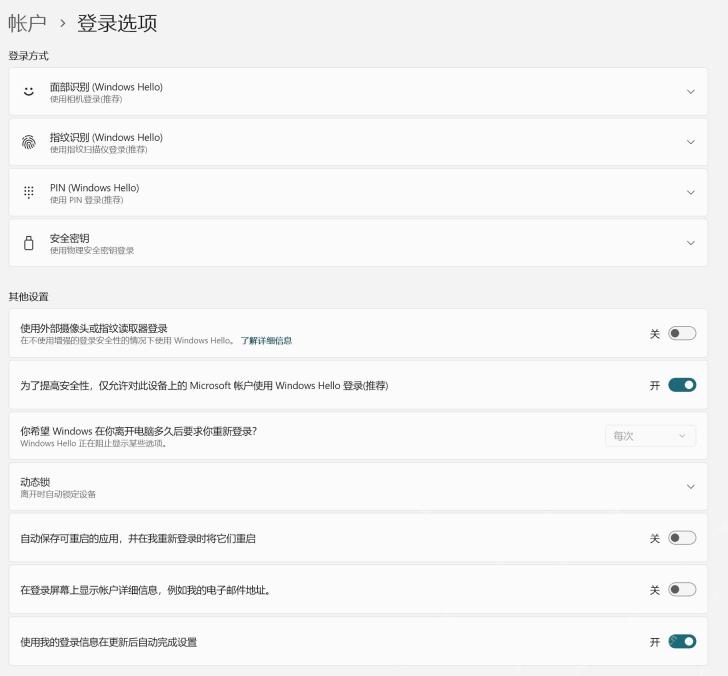Click PIN (Windows Hello) label
728x676 pixels.
tap(95, 188)
